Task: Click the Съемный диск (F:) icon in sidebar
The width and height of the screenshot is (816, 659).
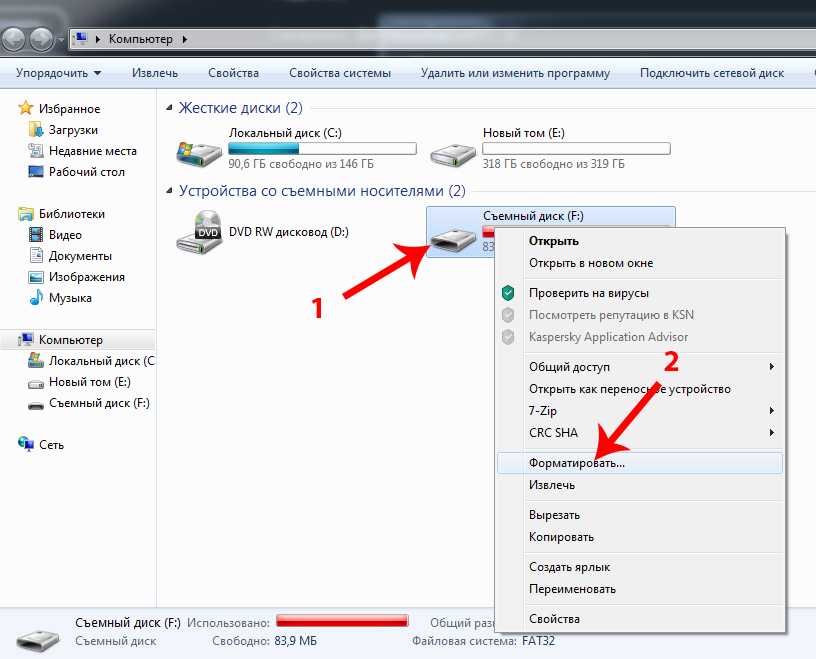Action: click(36, 405)
